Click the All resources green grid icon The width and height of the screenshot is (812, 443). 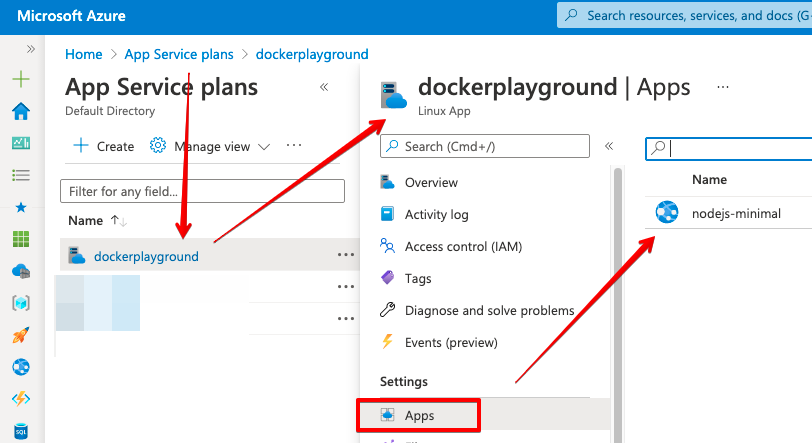click(x=20, y=239)
